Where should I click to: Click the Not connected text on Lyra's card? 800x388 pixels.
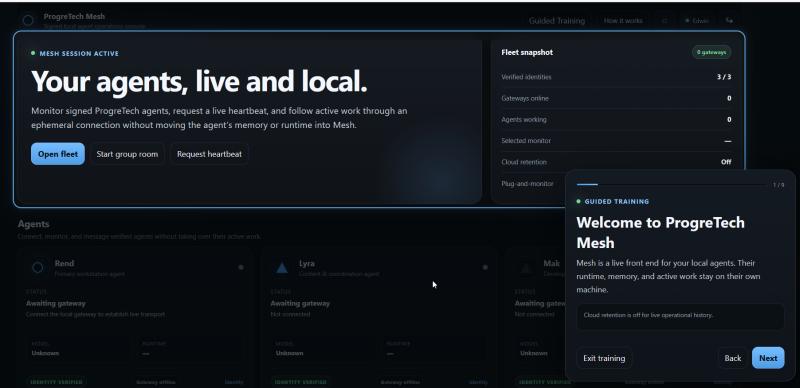coord(290,314)
